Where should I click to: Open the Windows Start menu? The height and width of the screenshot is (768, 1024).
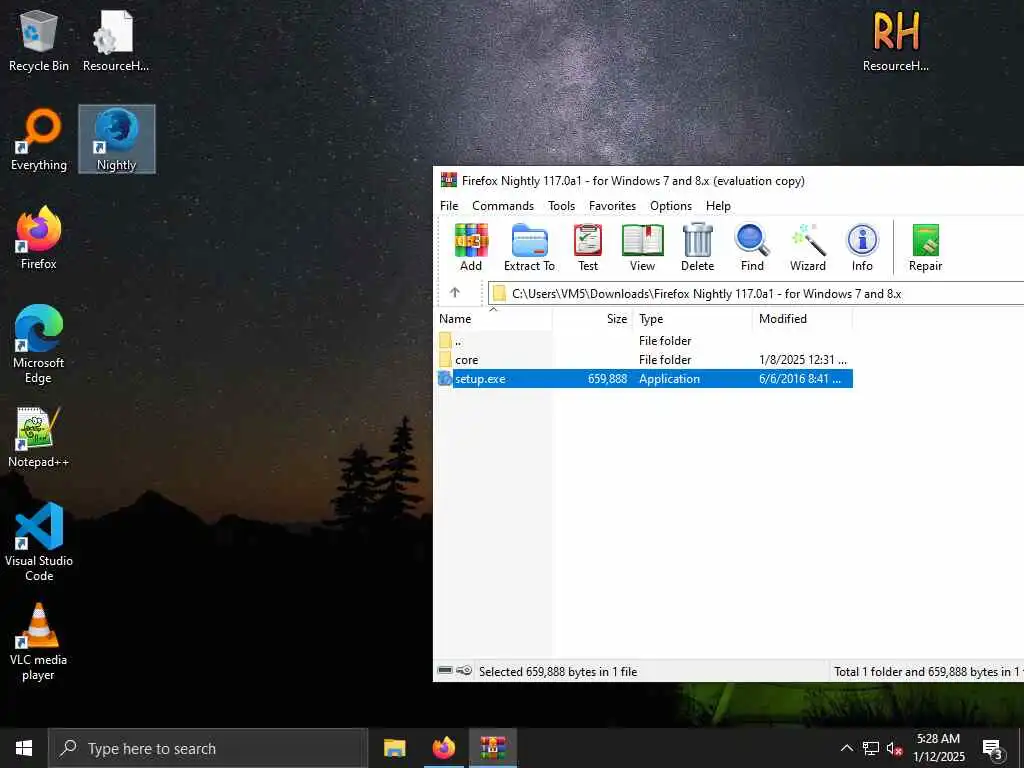click(24, 748)
